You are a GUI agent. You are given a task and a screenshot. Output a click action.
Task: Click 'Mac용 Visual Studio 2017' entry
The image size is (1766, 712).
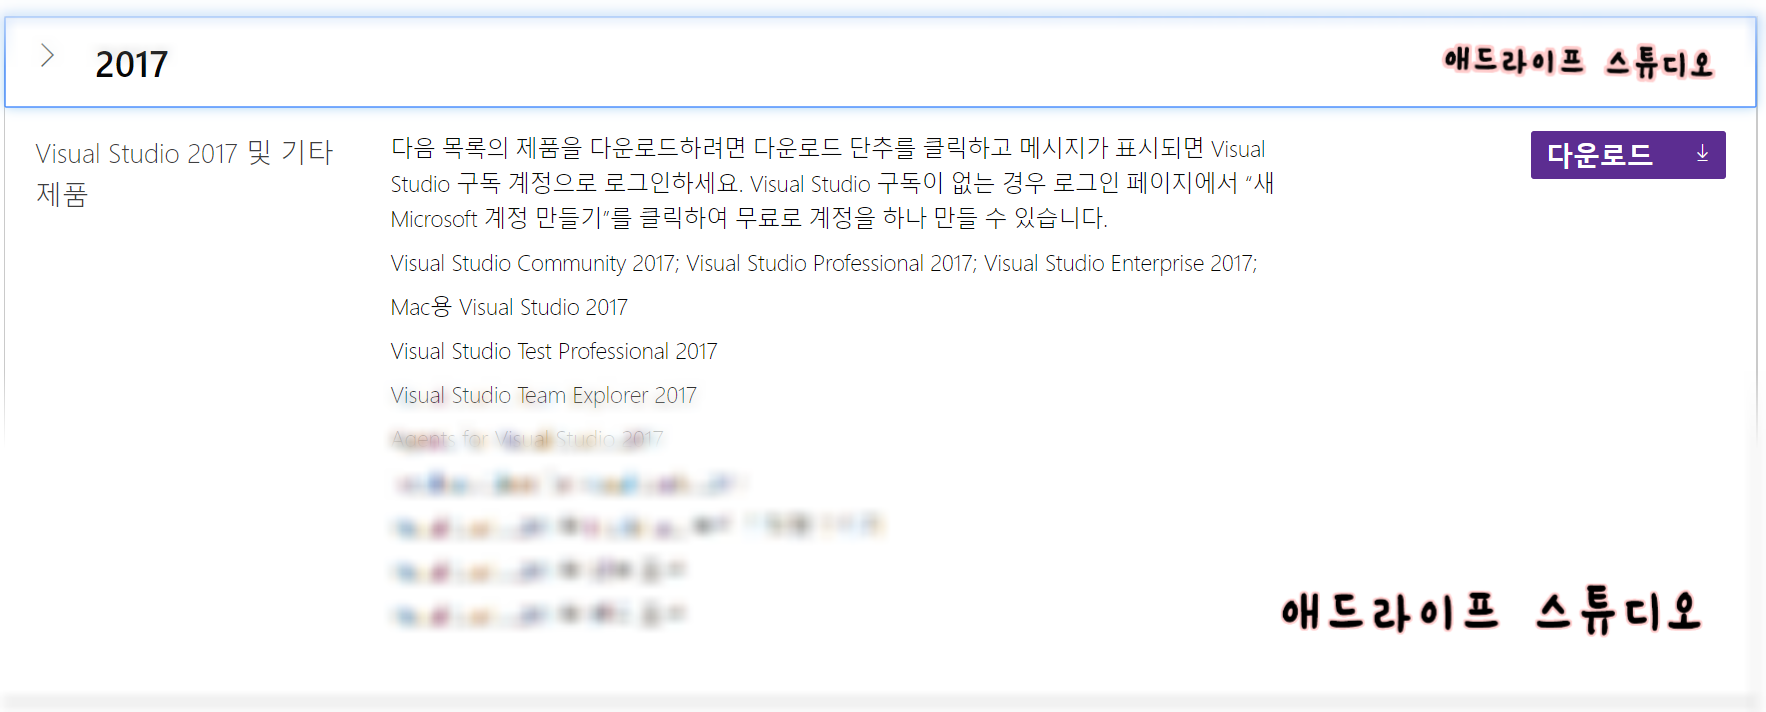[x=509, y=307]
